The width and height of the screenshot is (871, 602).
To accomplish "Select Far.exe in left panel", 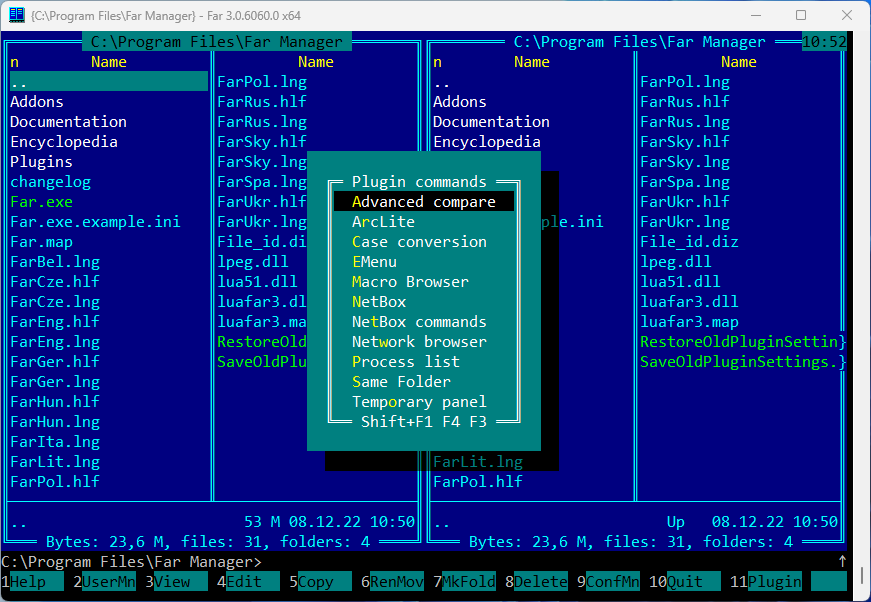I will pos(41,202).
